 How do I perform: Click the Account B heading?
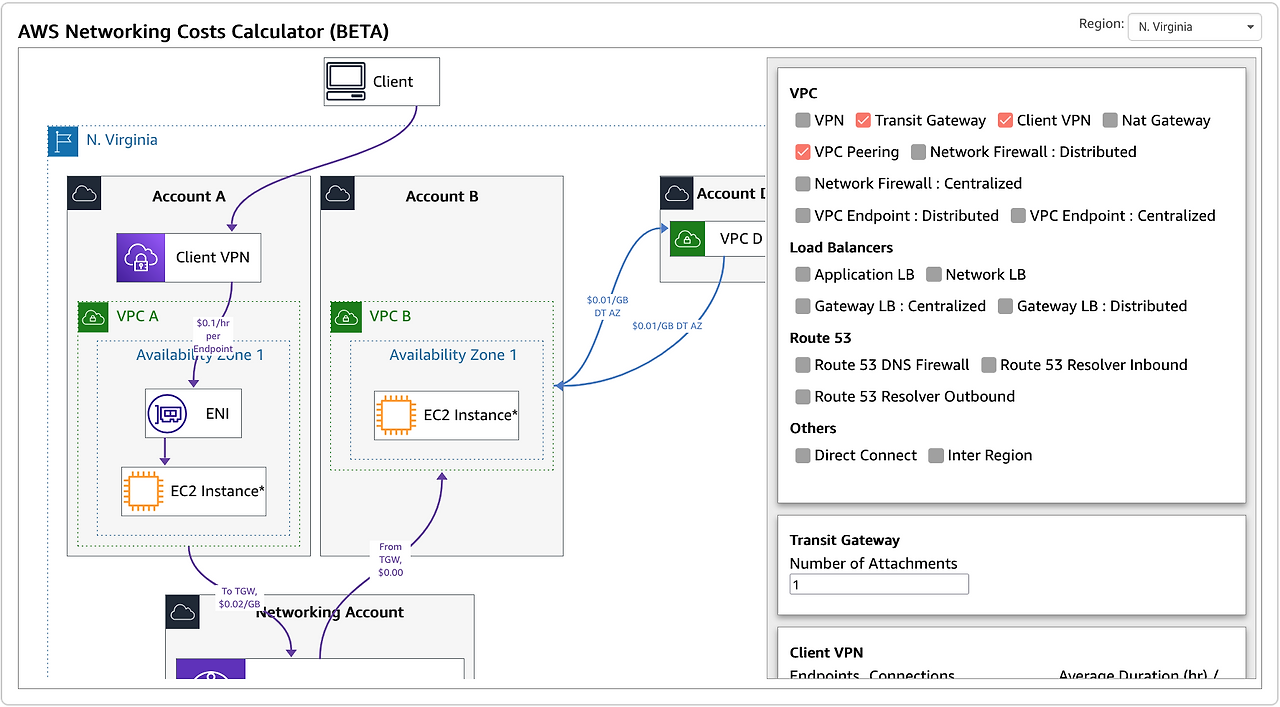pos(442,197)
